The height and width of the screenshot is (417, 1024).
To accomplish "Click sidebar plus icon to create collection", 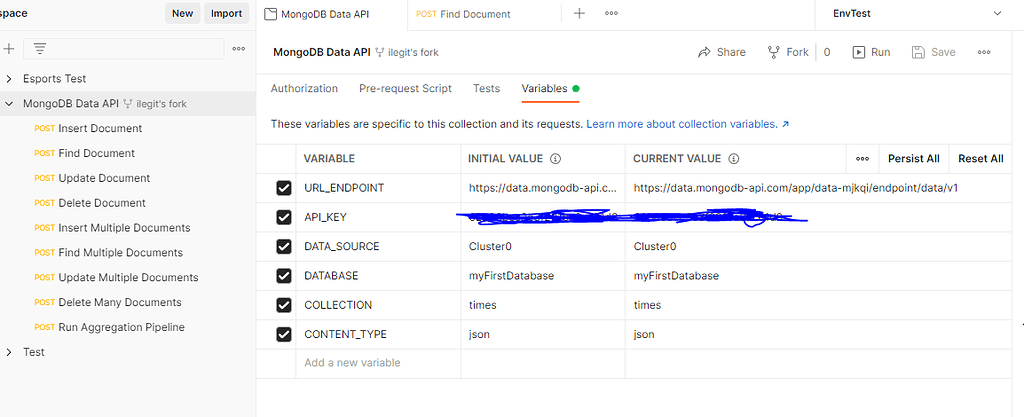I will coord(9,48).
